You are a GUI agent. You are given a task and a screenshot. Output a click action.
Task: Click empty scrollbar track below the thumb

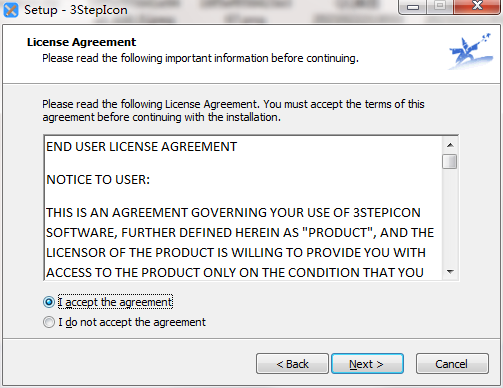click(450, 217)
